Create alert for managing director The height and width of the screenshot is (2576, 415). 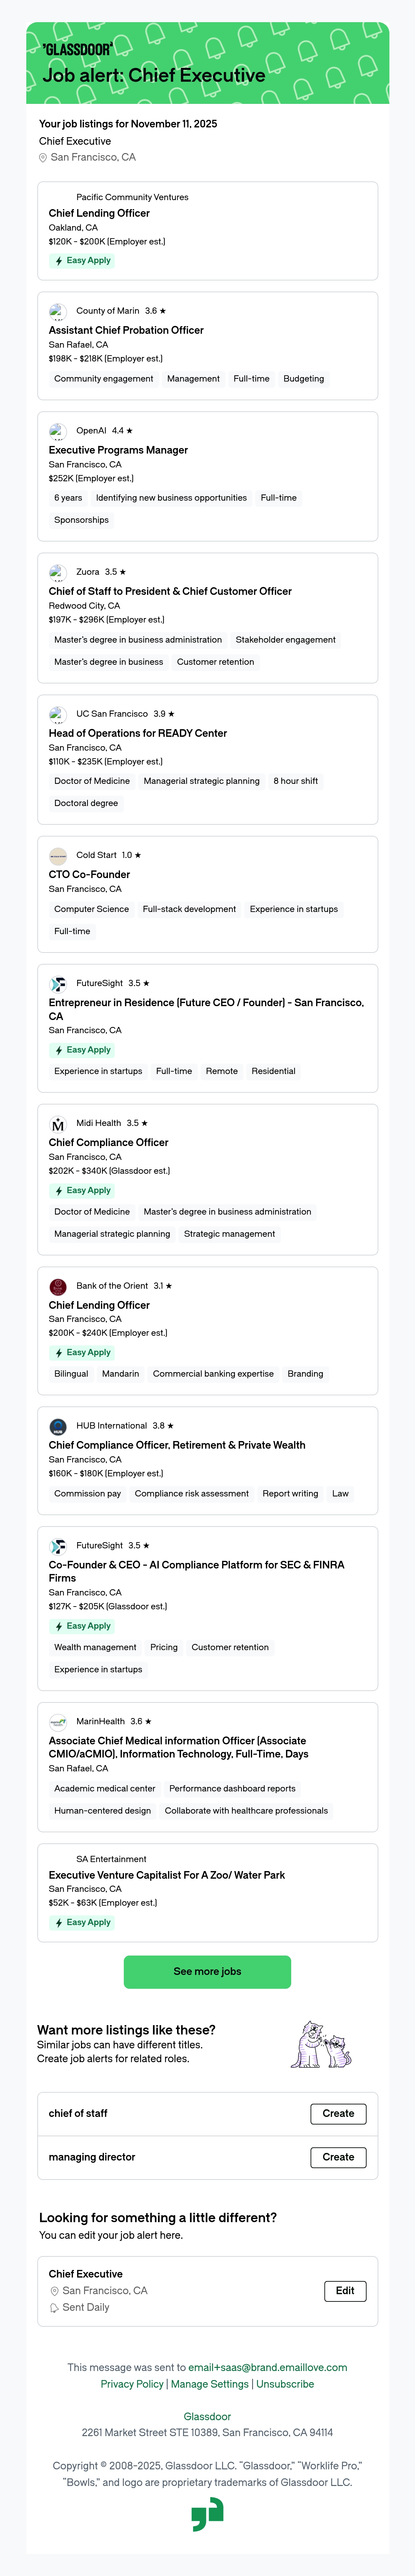338,2157
